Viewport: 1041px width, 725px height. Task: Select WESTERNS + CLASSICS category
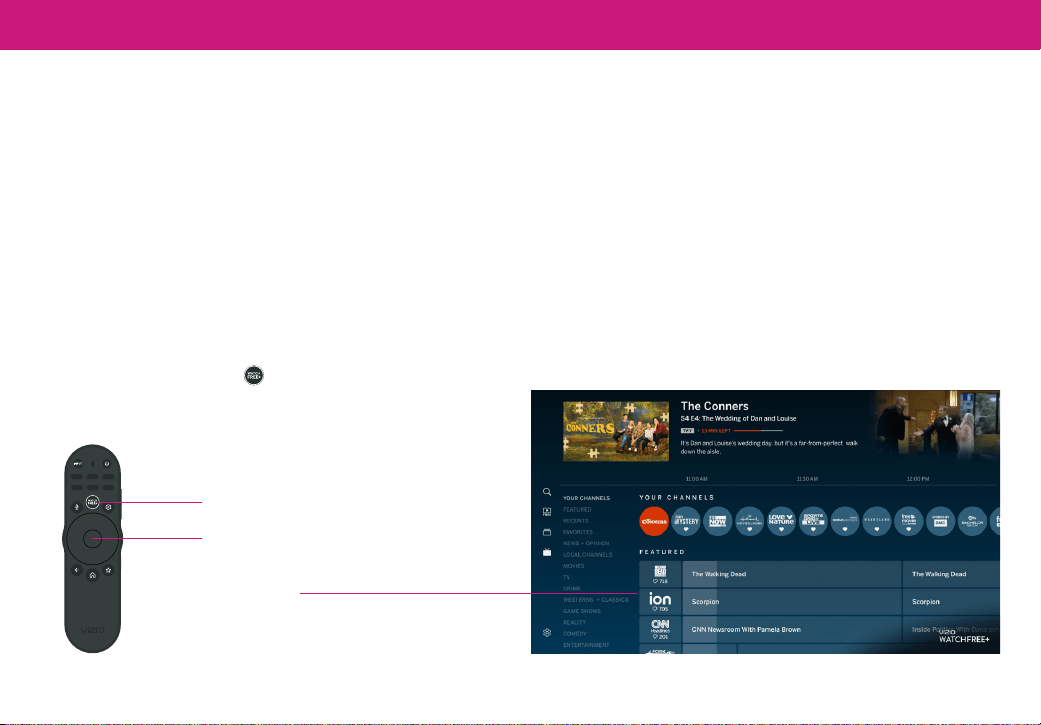pos(596,600)
